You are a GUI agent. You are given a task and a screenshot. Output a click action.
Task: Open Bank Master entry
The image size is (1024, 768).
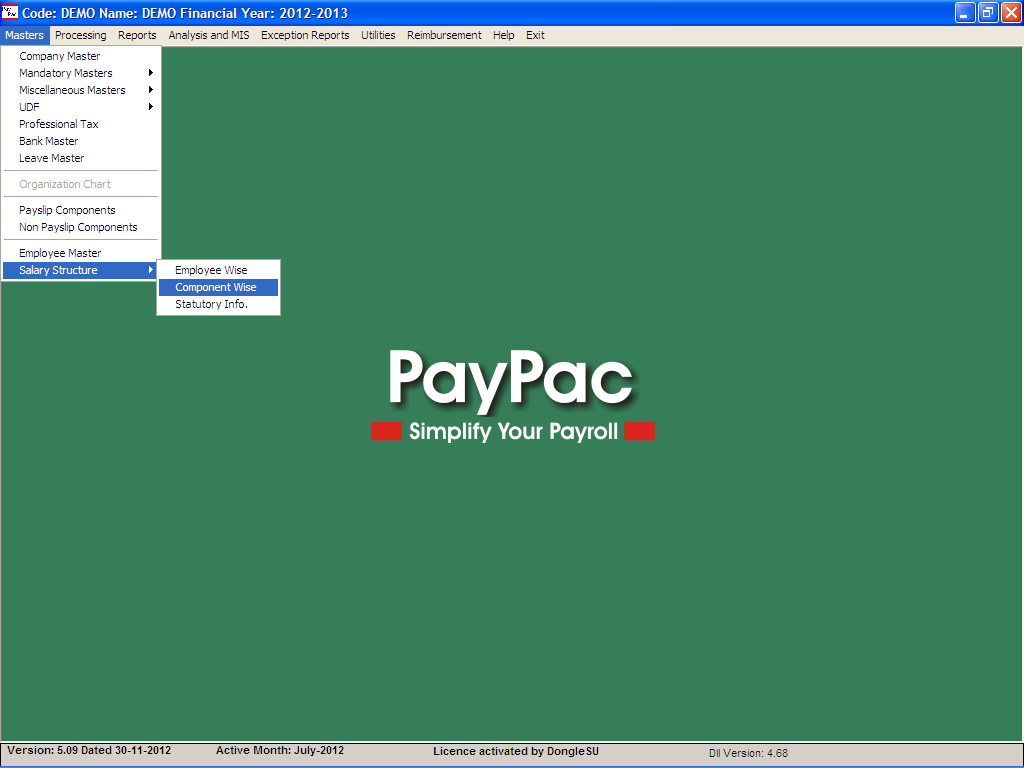80,141
